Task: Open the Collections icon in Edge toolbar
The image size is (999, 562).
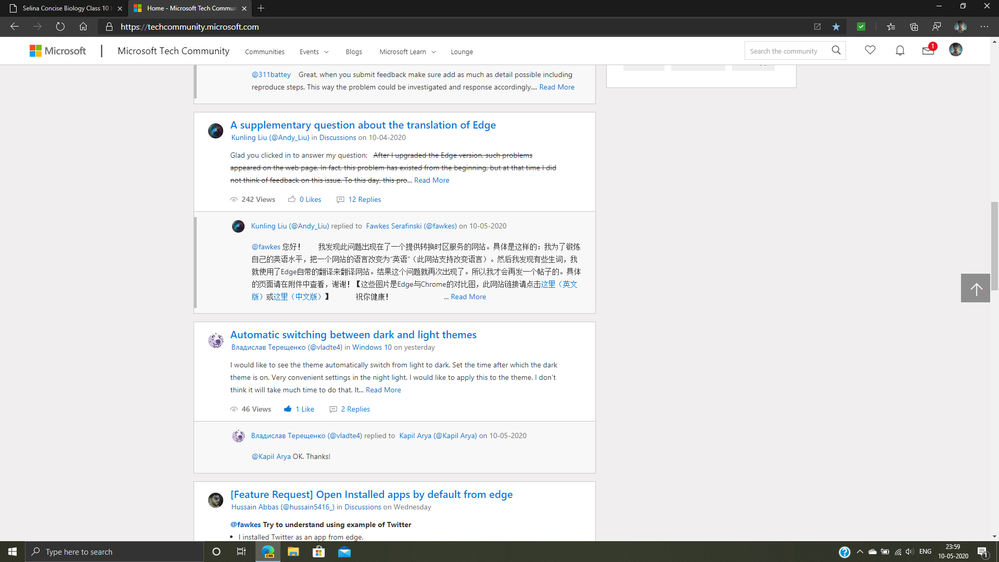Action: [x=914, y=27]
